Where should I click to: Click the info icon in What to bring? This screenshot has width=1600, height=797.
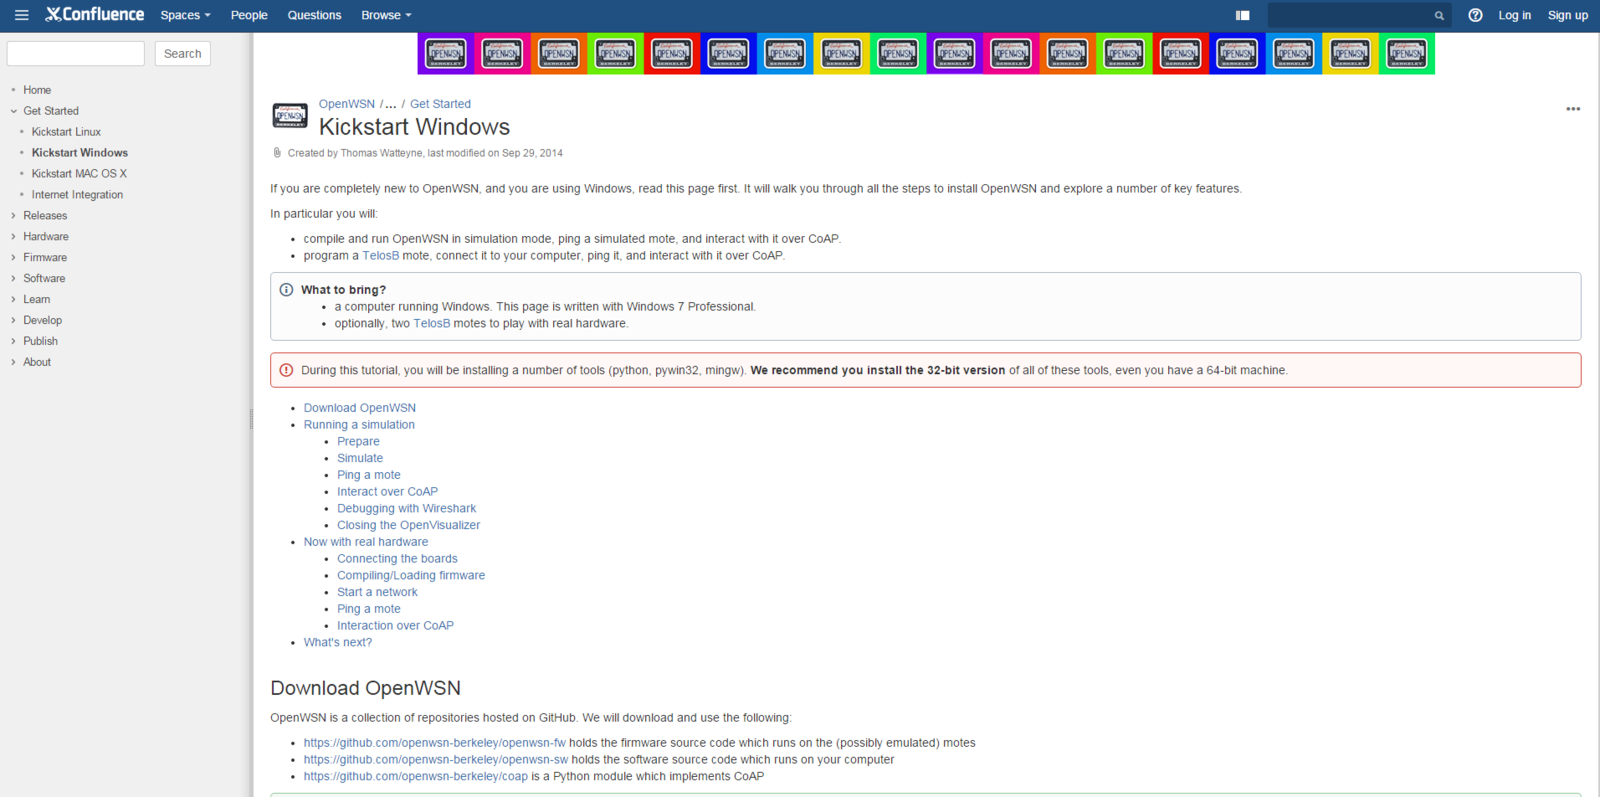coord(286,290)
